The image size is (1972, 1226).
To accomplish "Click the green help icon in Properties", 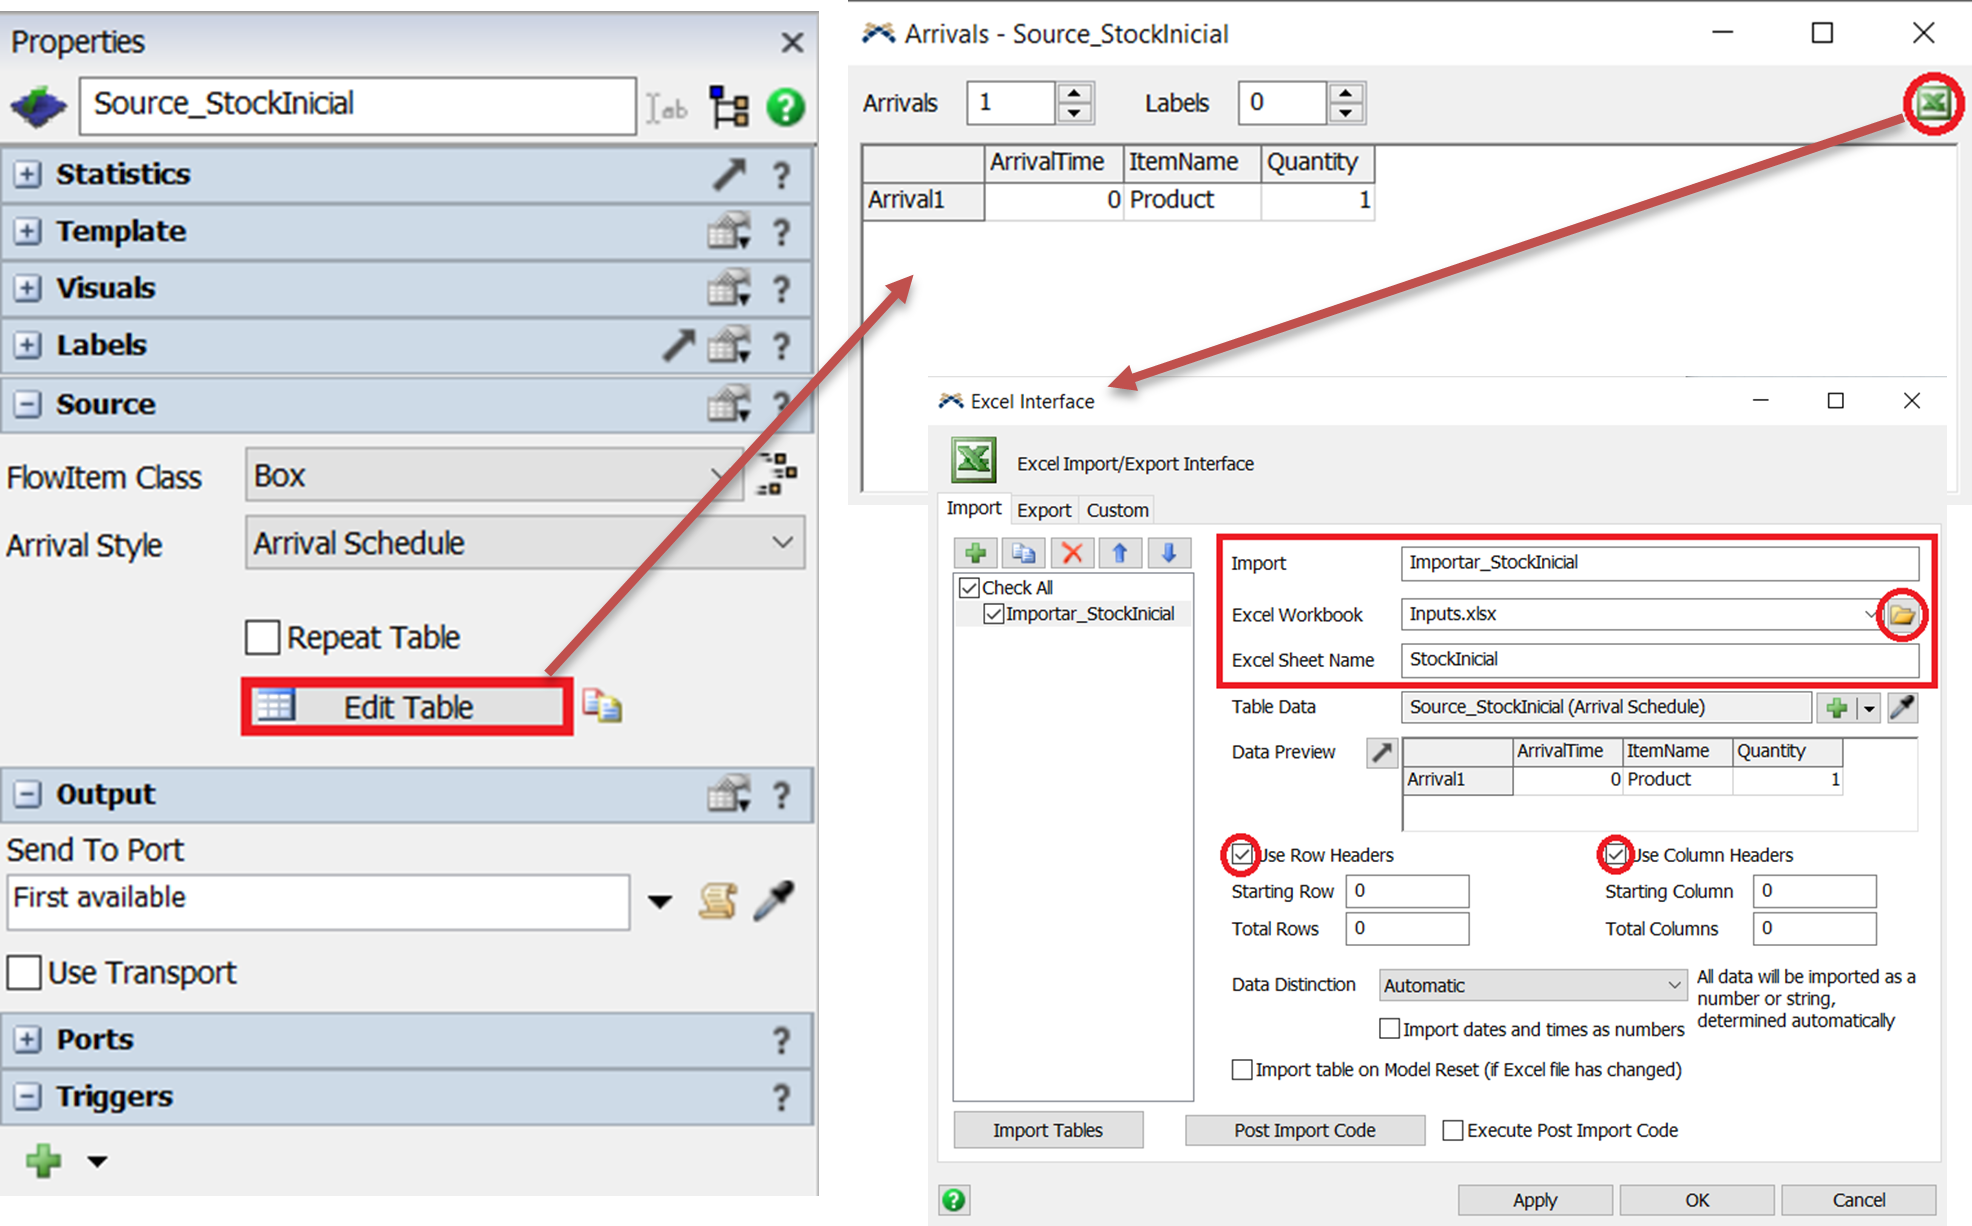I will click(x=786, y=106).
